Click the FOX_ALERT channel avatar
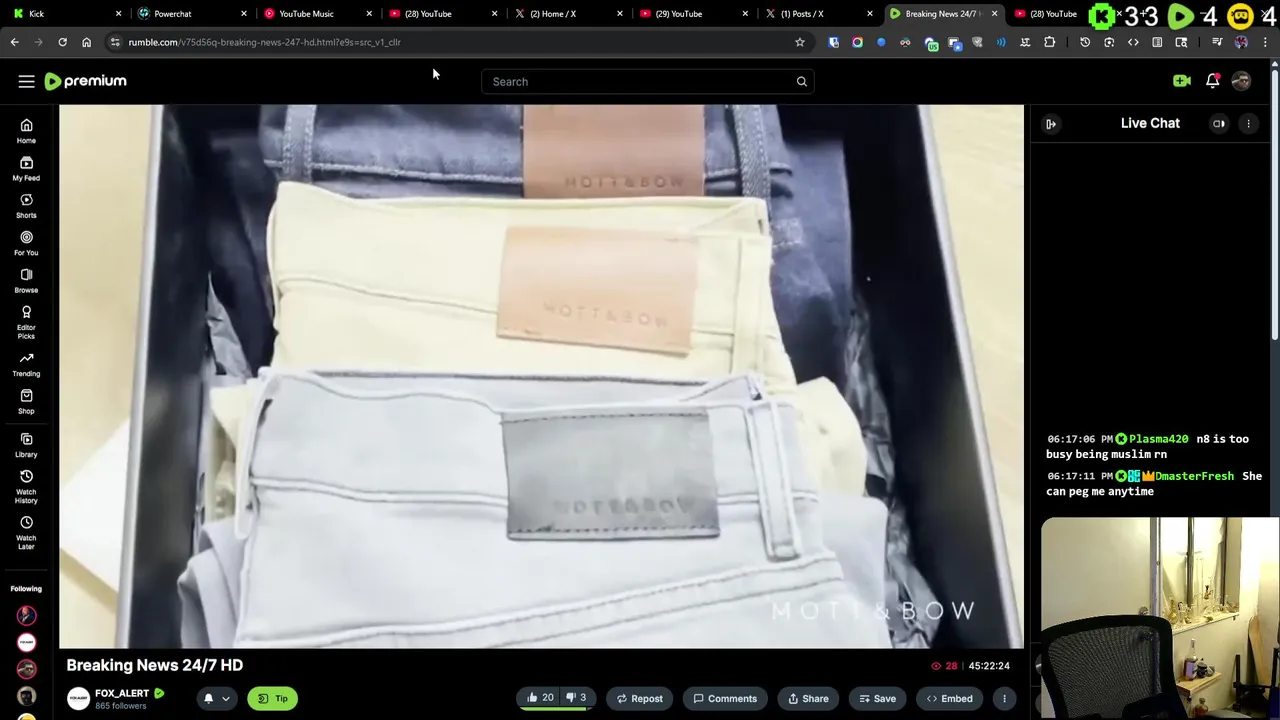The width and height of the screenshot is (1280, 720). tap(78, 699)
